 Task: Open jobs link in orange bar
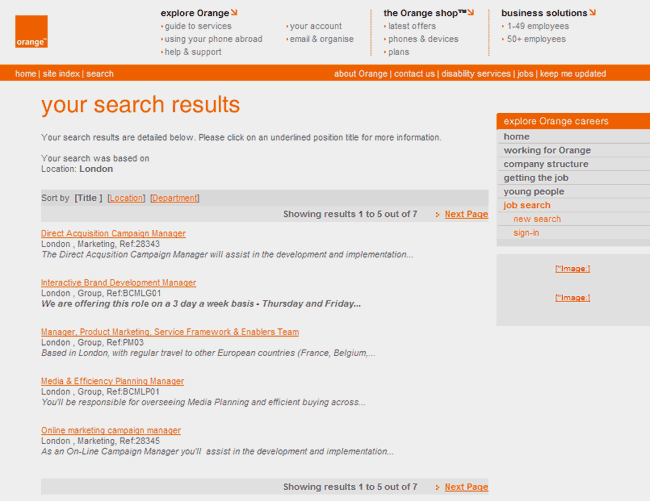coord(525,74)
